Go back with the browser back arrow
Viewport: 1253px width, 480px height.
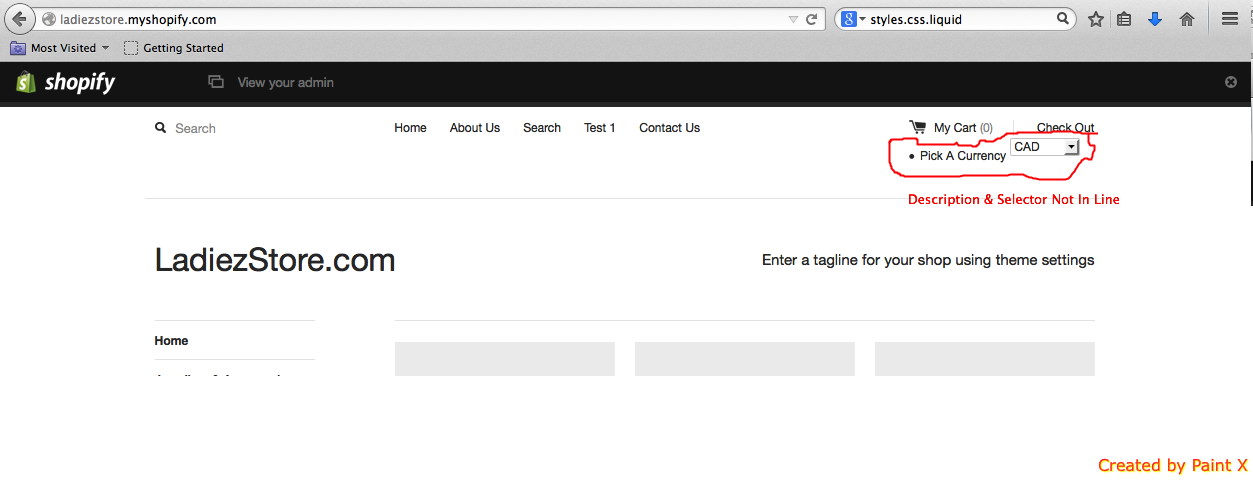pos(19,19)
